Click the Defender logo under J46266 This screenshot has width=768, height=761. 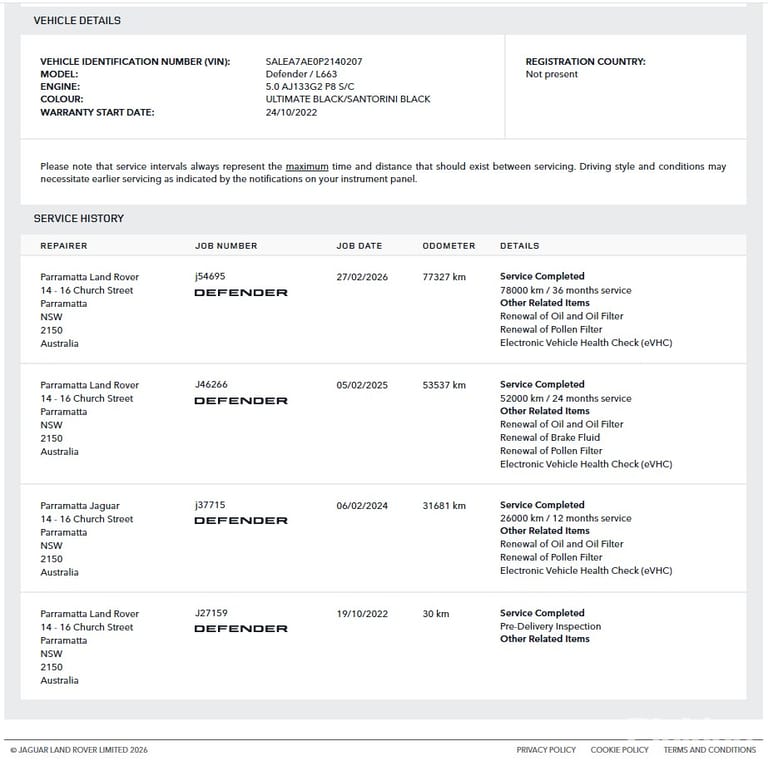(x=241, y=401)
